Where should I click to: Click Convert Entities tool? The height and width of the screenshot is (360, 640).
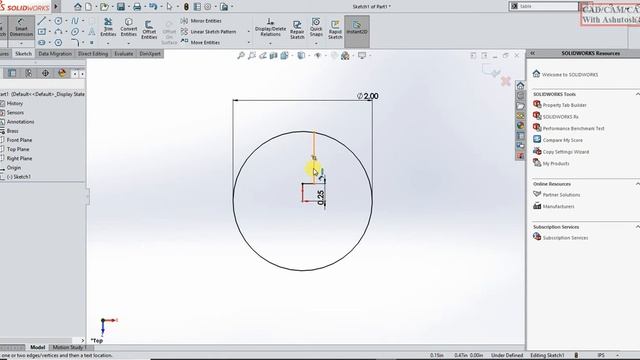pos(129,27)
